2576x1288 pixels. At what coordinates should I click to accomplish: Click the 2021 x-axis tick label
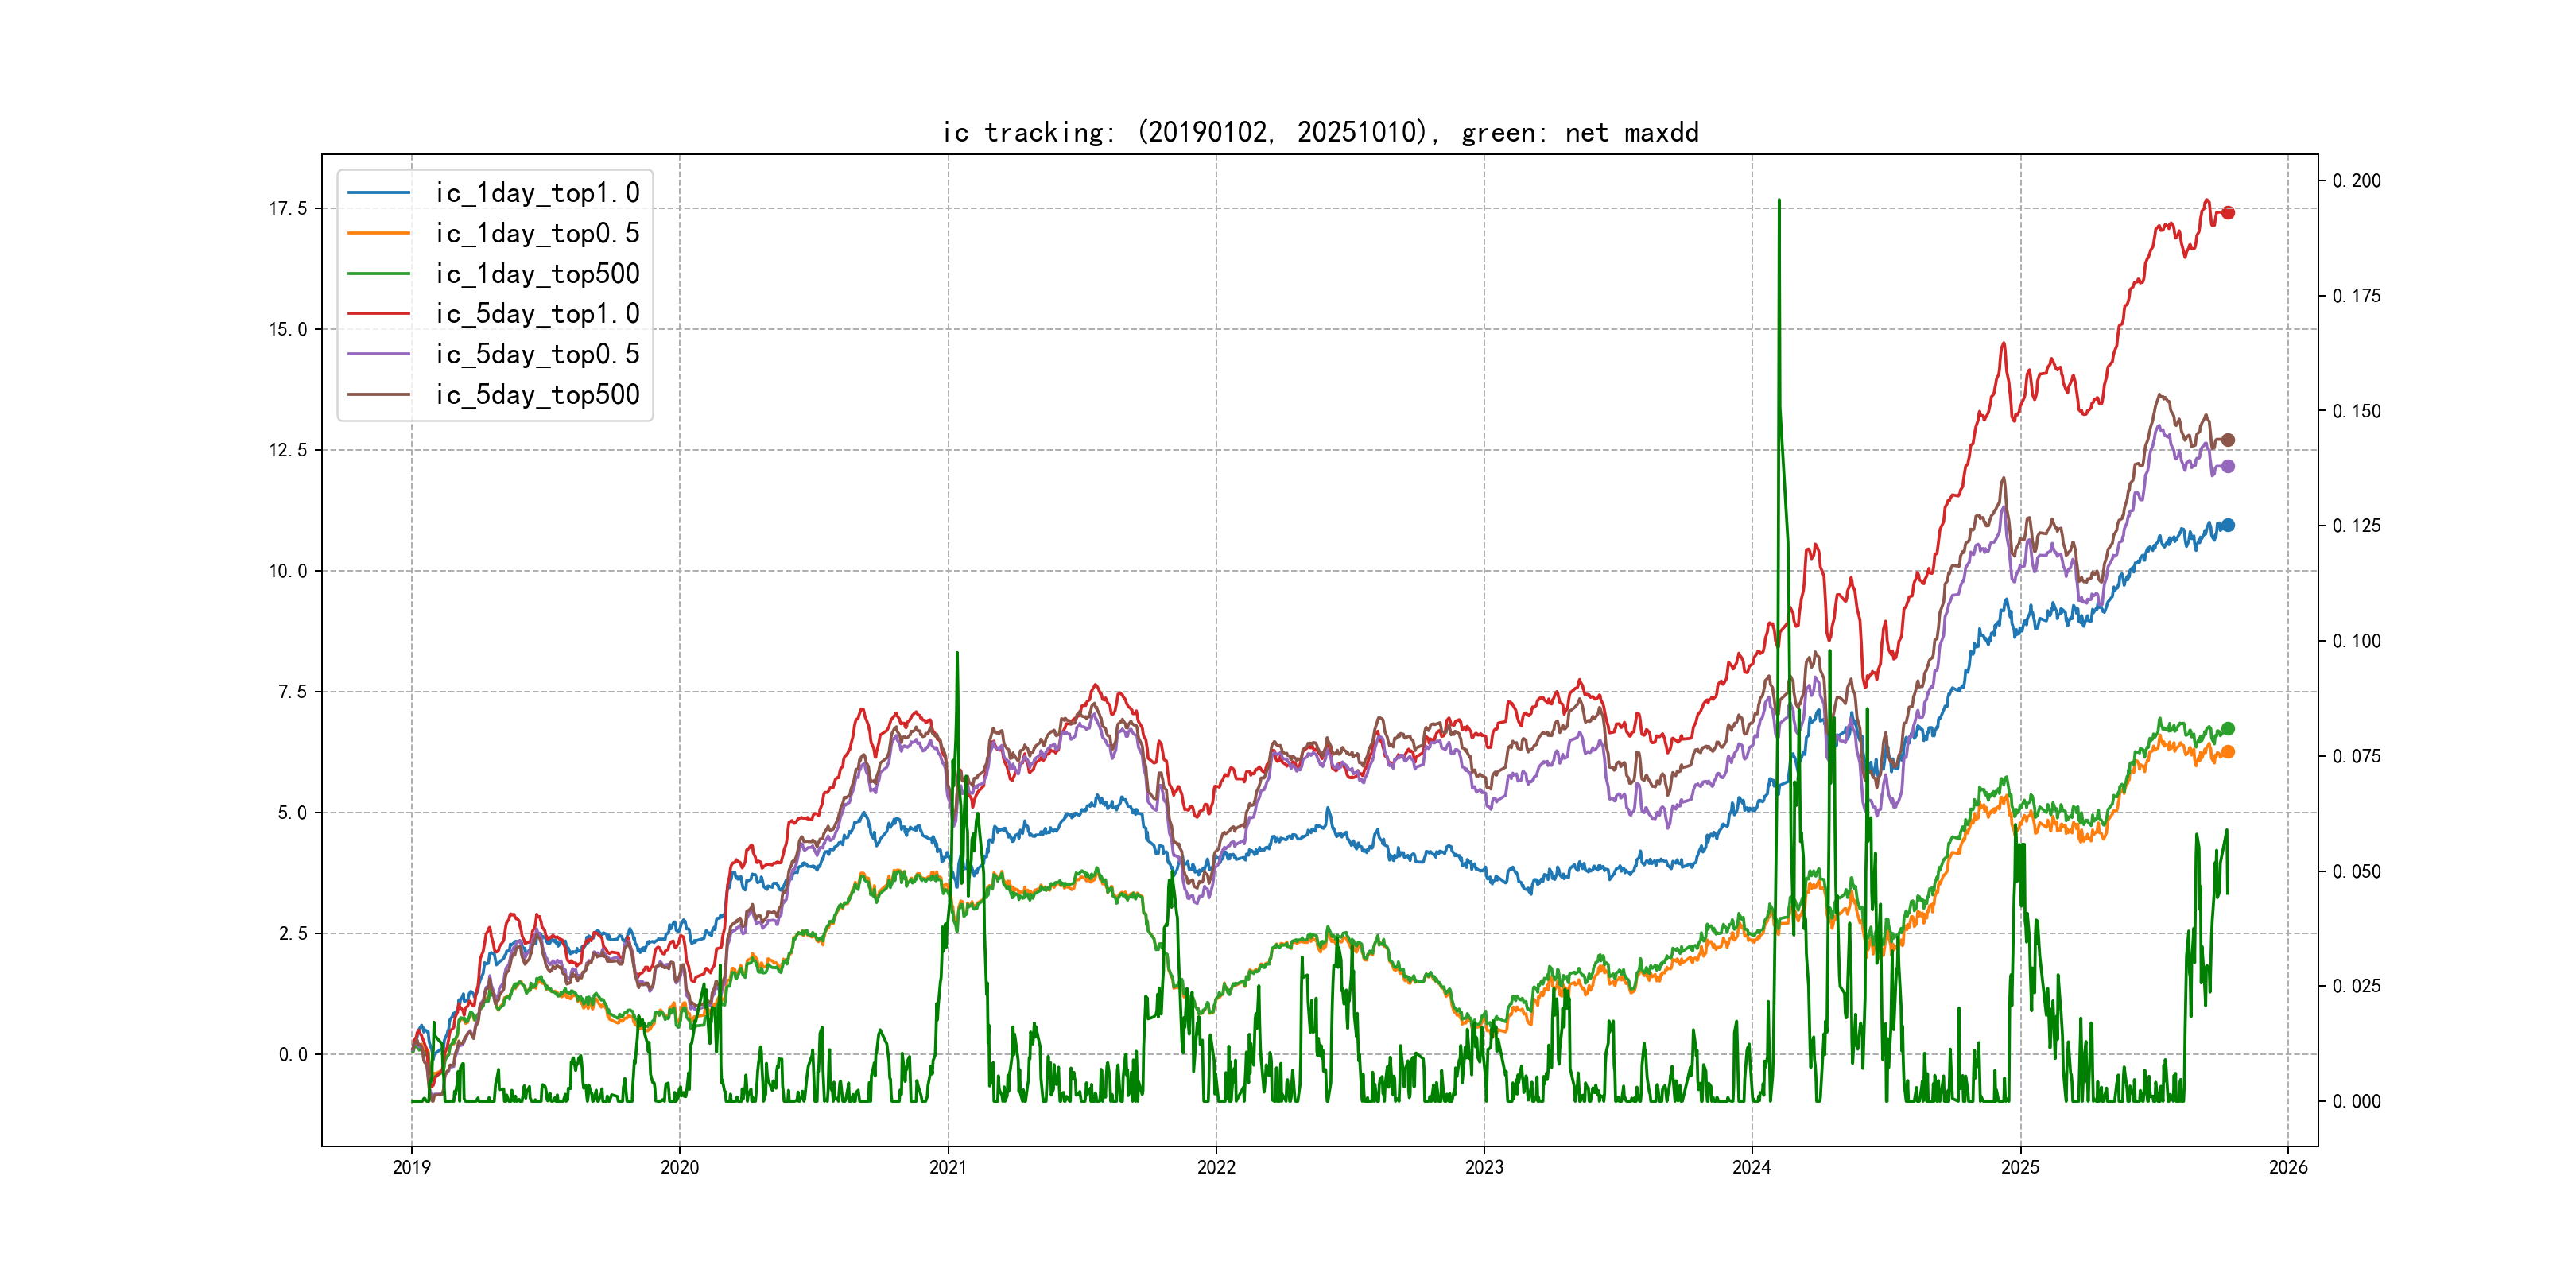(948, 1167)
